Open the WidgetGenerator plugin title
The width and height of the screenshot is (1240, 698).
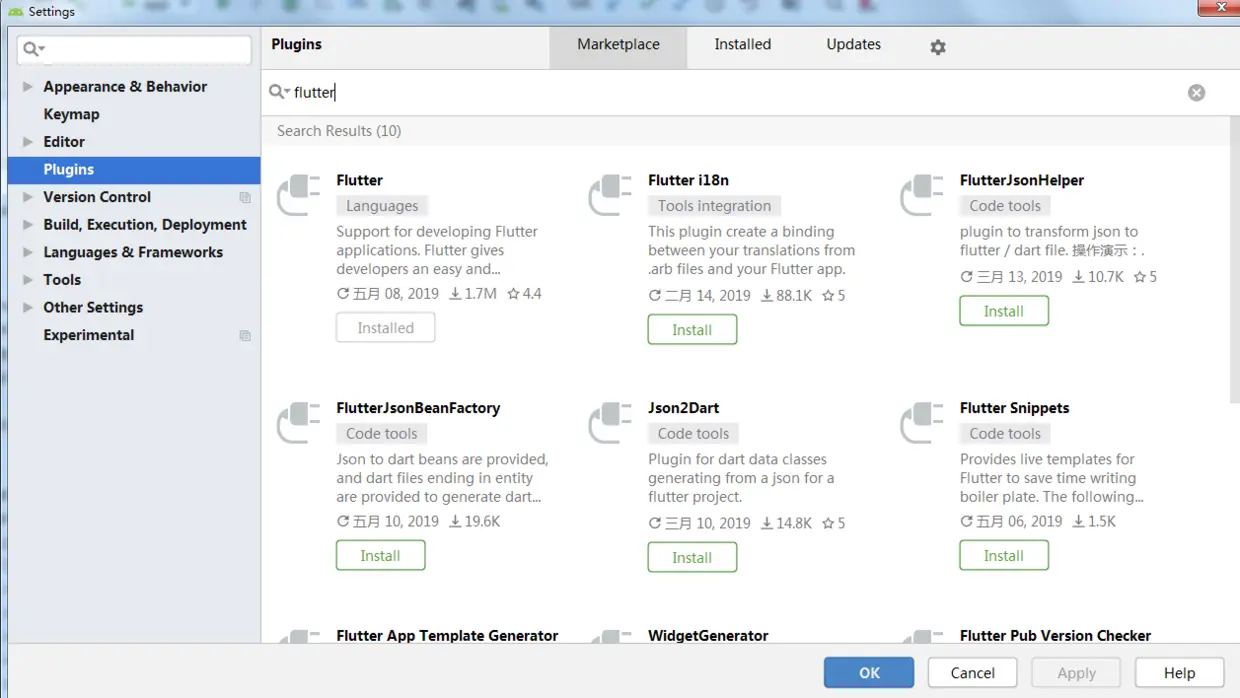708,635
